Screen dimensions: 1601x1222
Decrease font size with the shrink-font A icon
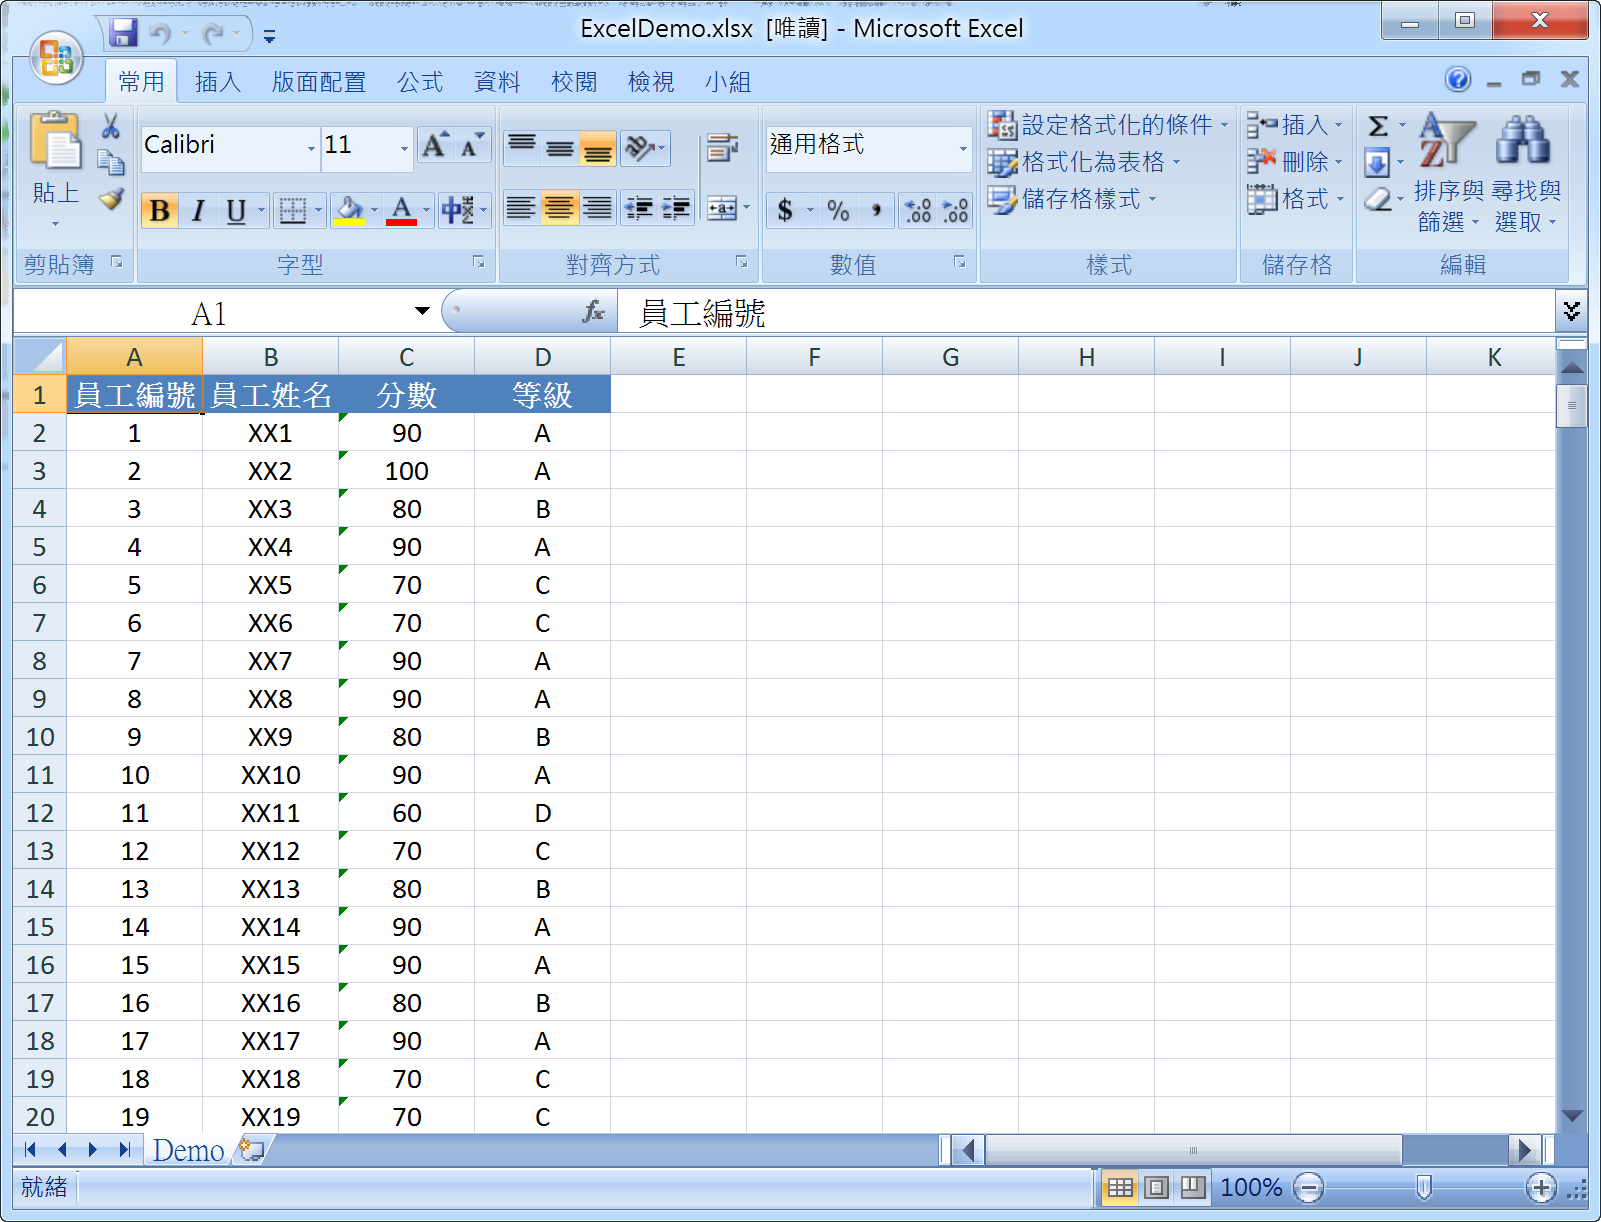pos(471,146)
